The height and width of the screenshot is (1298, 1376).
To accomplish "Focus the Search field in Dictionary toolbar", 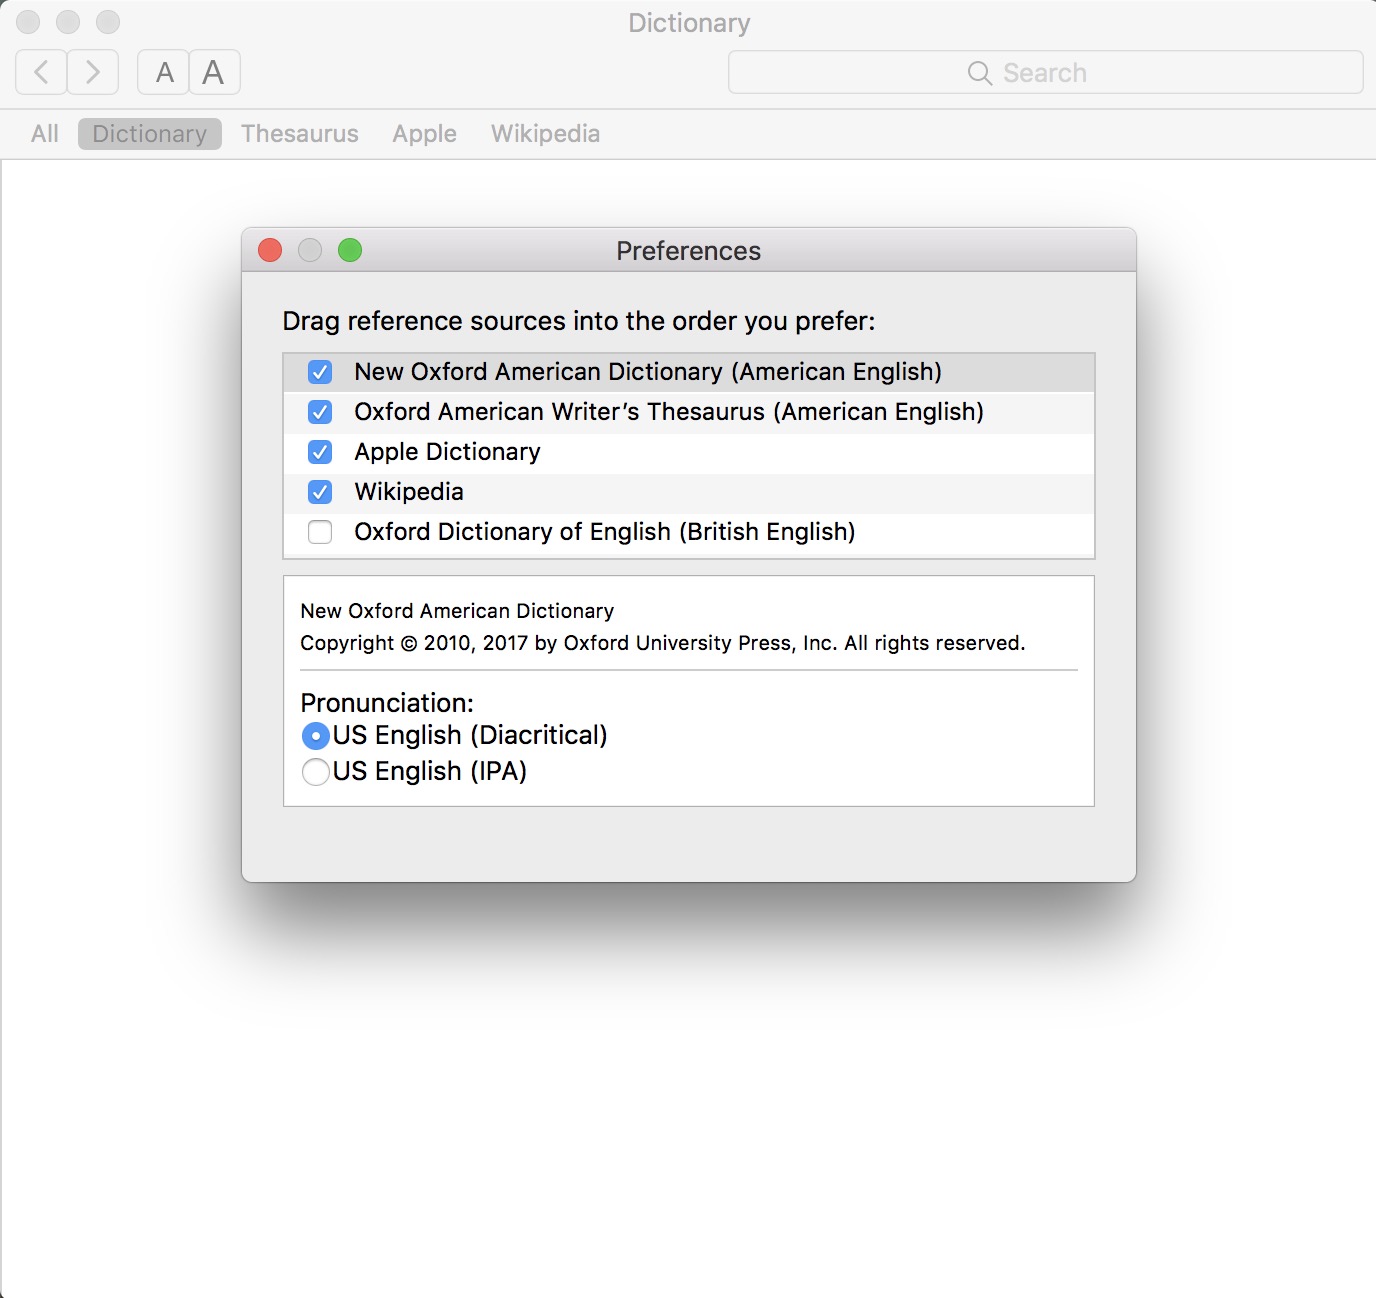I will (1045, 72).
